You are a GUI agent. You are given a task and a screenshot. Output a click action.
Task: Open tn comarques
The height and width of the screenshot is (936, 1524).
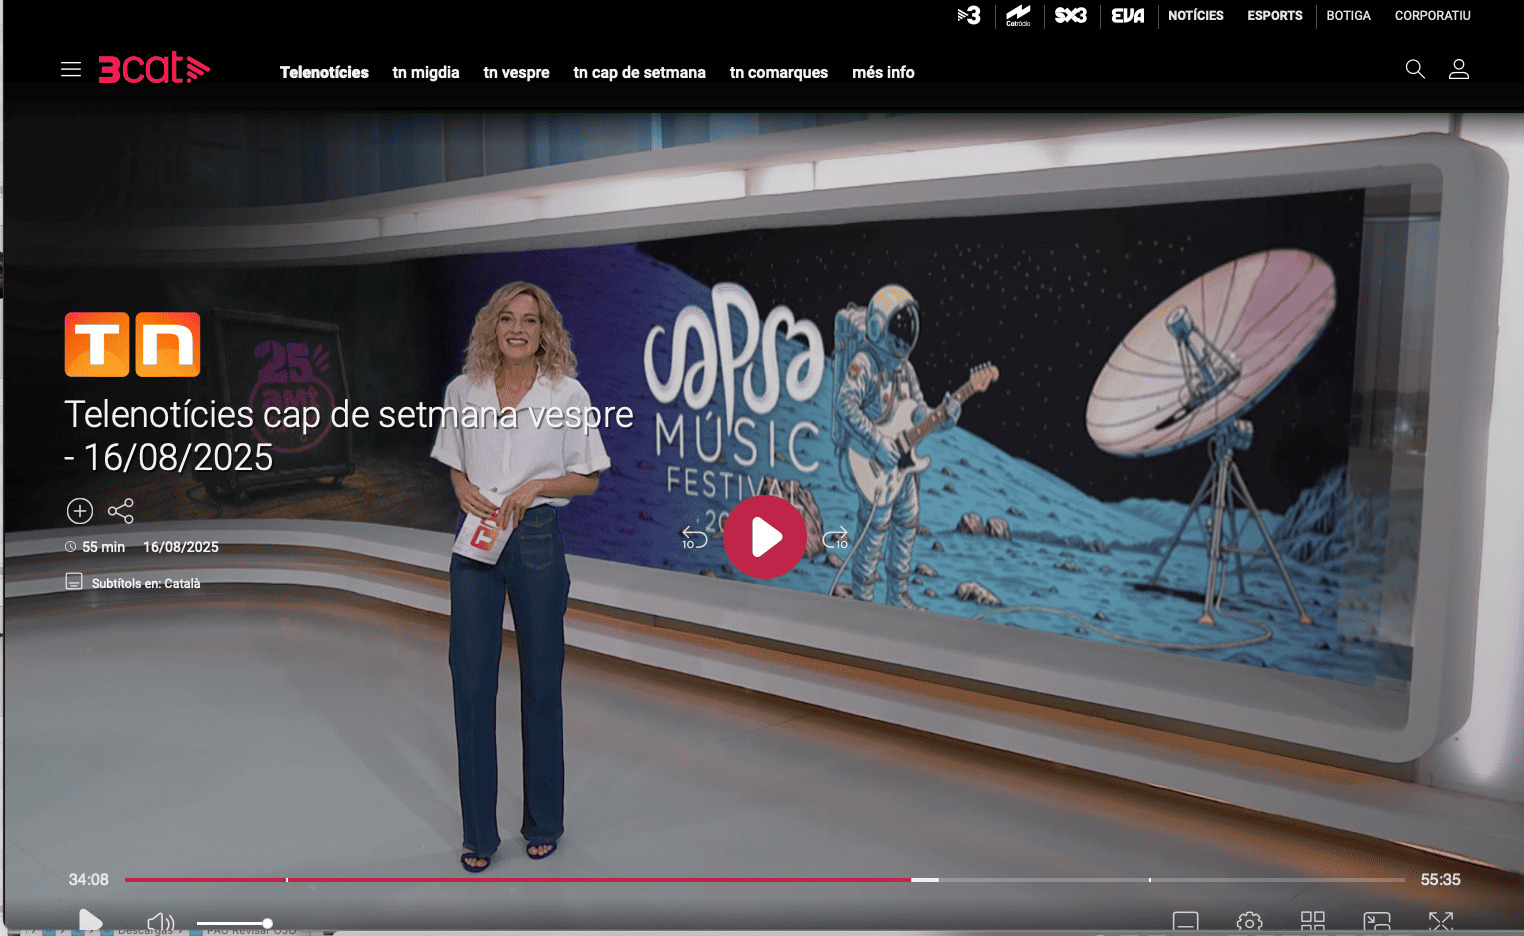tap(779, 72)
